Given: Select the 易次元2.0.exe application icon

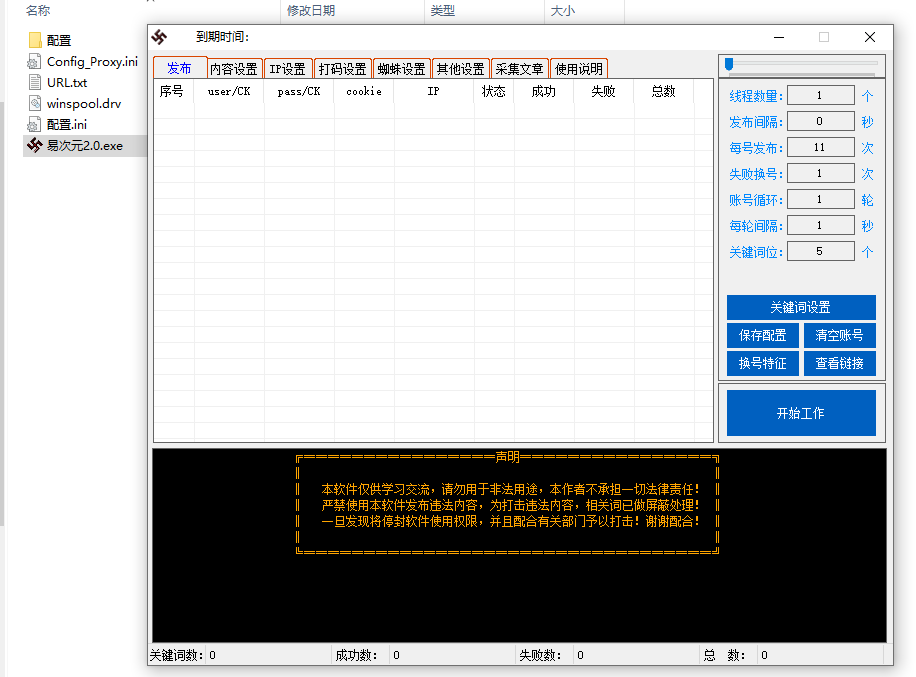Looking at the screenshot, I should [x=35, y=145].
